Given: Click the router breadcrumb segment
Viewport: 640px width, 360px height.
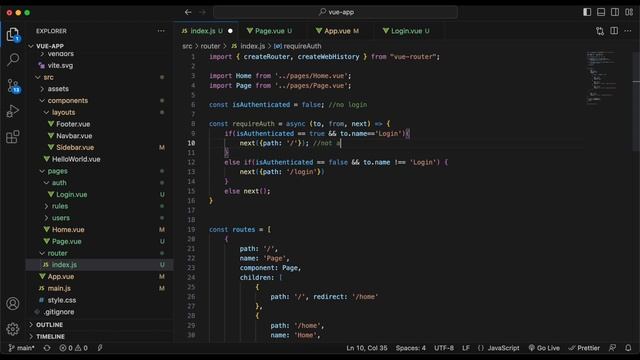Looking at the screenshot, I should click(x=210, y=46).
